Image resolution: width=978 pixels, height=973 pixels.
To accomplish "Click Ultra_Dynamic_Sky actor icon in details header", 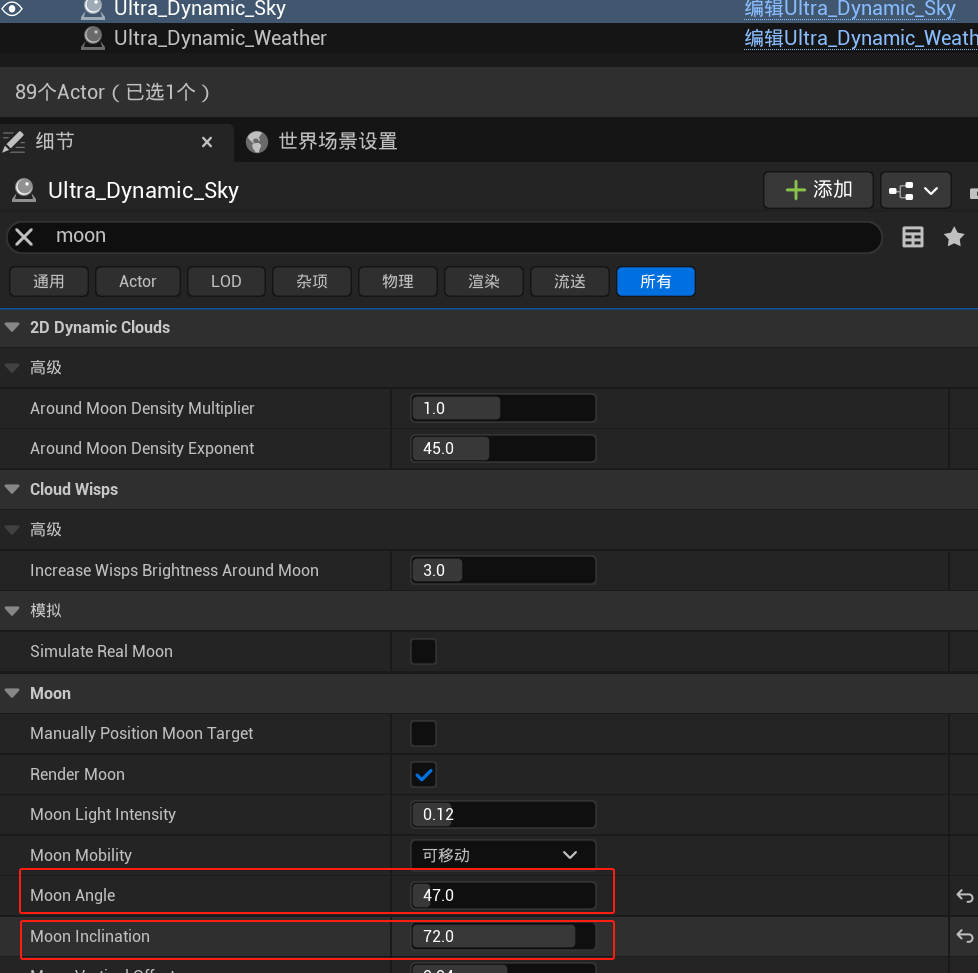I will coord(24,190).
